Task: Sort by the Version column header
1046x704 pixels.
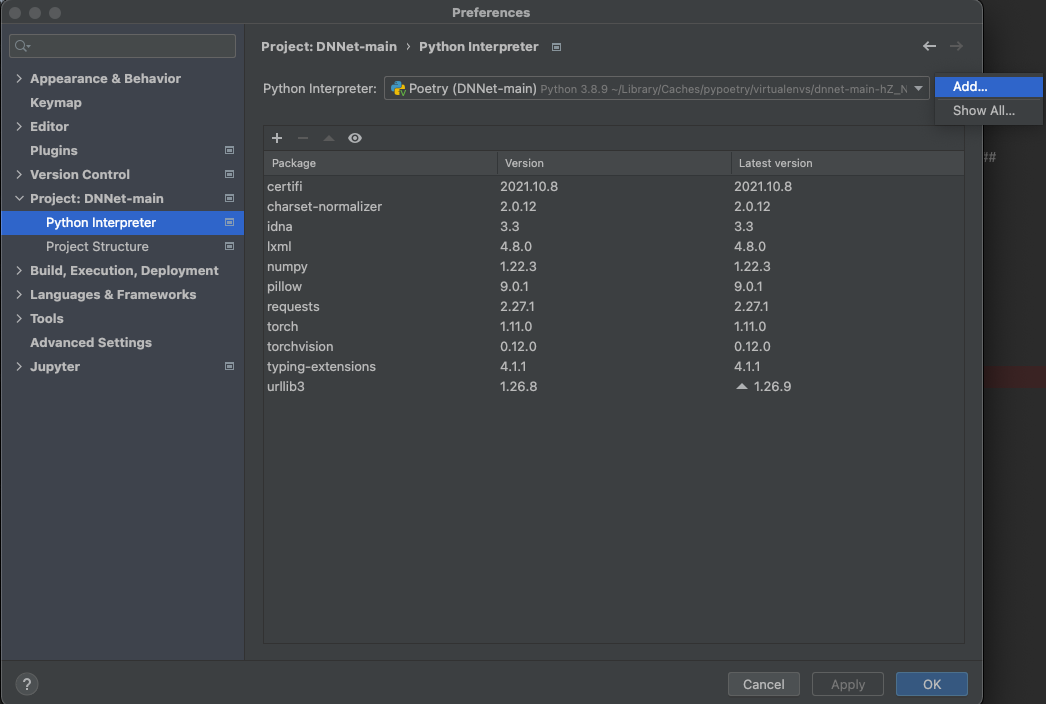Action: 614,163
